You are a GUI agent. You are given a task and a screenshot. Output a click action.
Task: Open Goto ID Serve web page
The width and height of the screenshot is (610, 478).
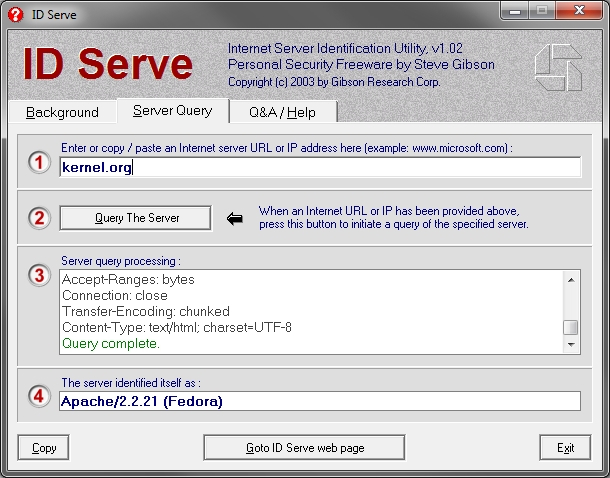pos(304,448)
